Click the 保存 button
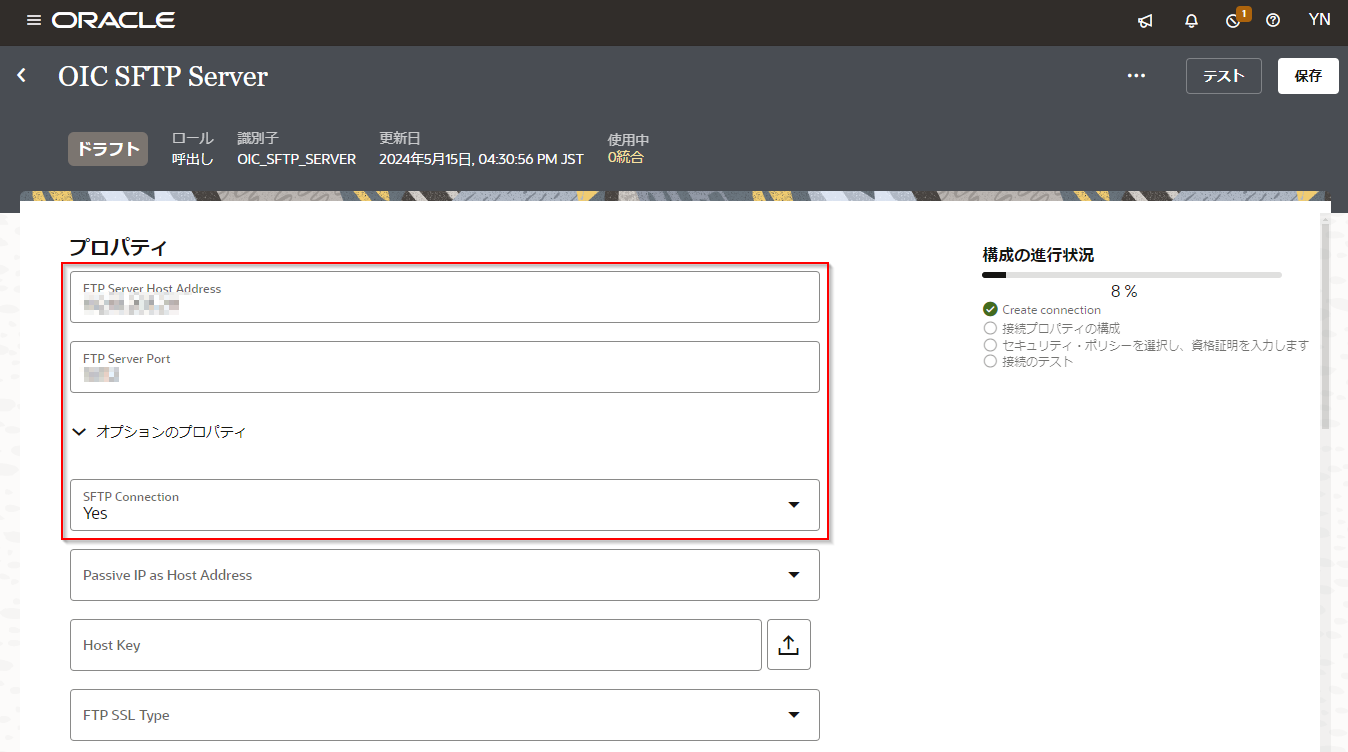Viewport: 1348px width, 752px height. pyautogui.click(x=1308, y=76)
